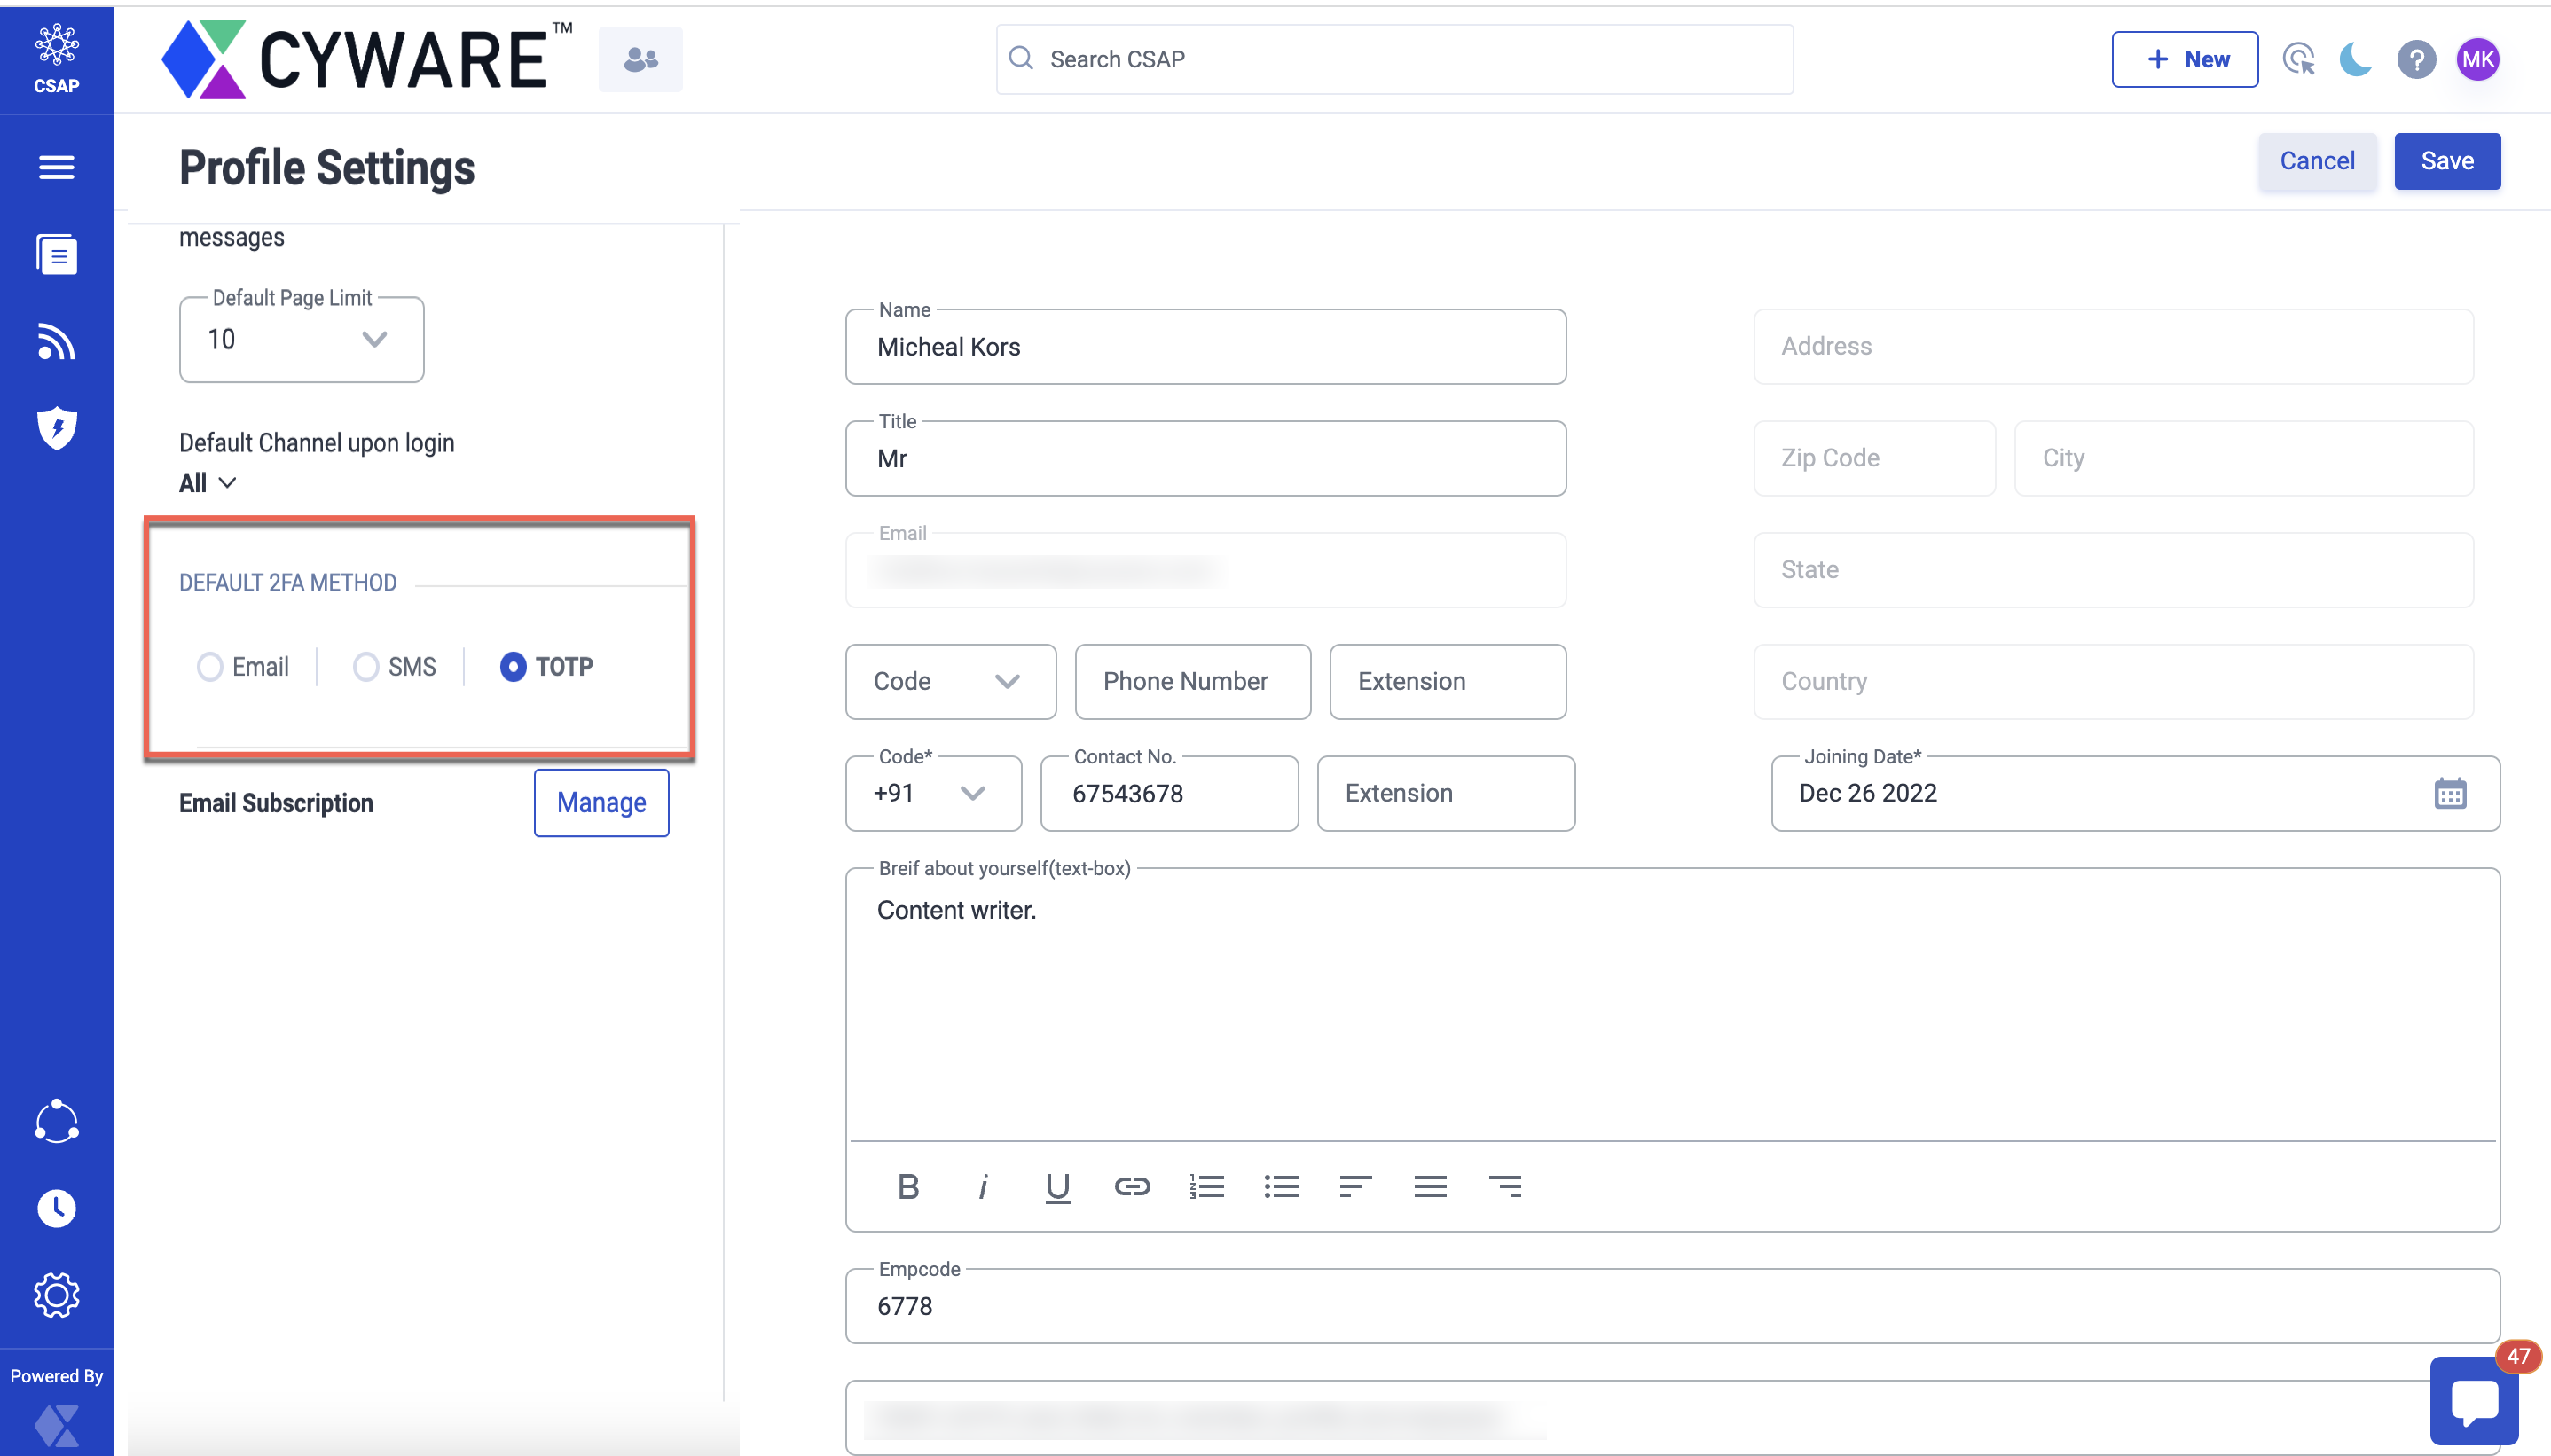Select SMS as default 2FA method
This screenshot has height=1456, width=2551.
click(x=365, y=666)
